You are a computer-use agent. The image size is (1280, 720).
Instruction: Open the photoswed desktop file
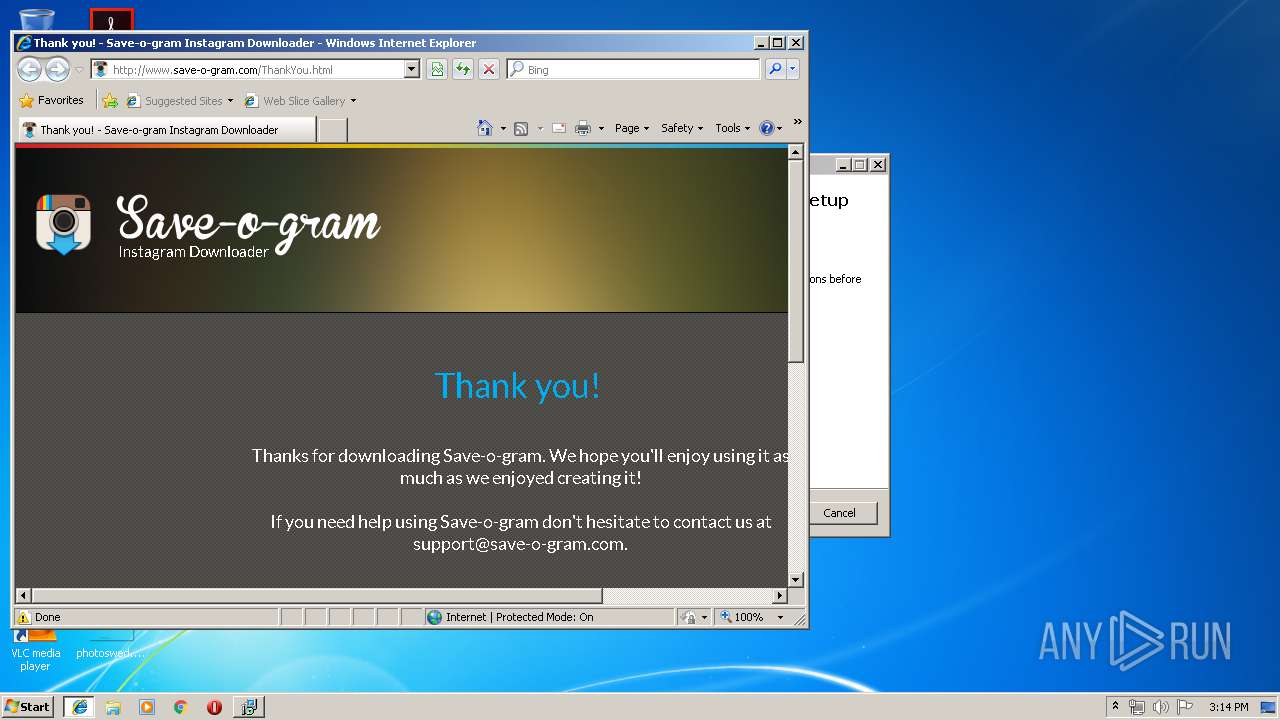click(x=110, y=646)
